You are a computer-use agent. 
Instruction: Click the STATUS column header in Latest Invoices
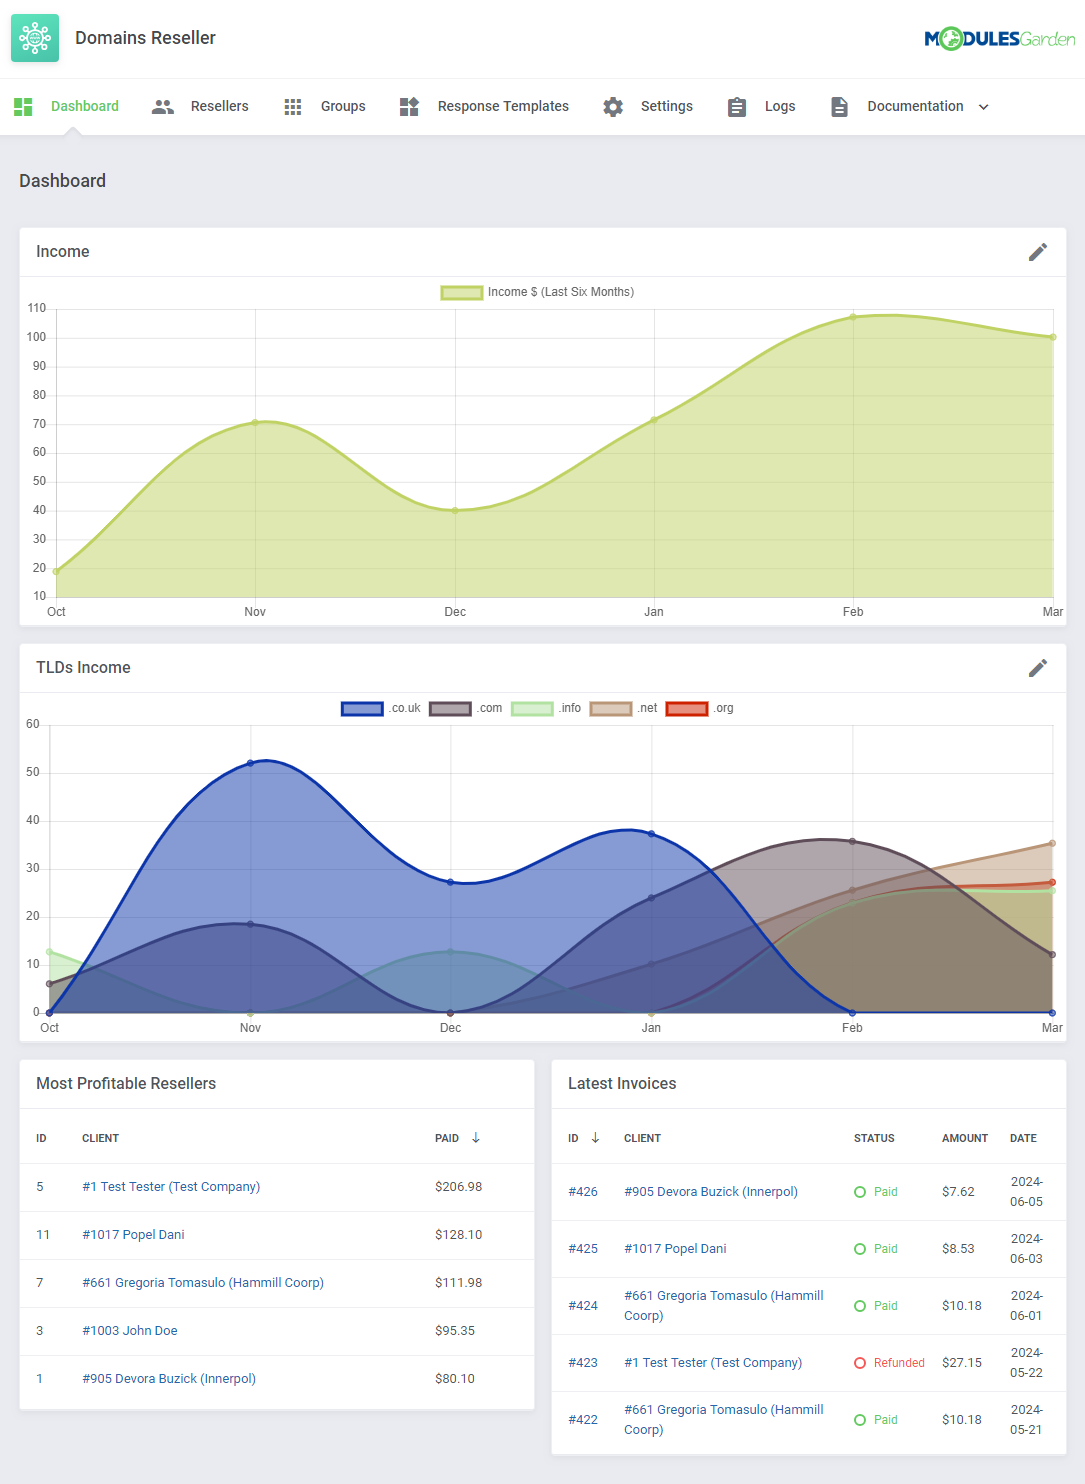[874, 1138]
